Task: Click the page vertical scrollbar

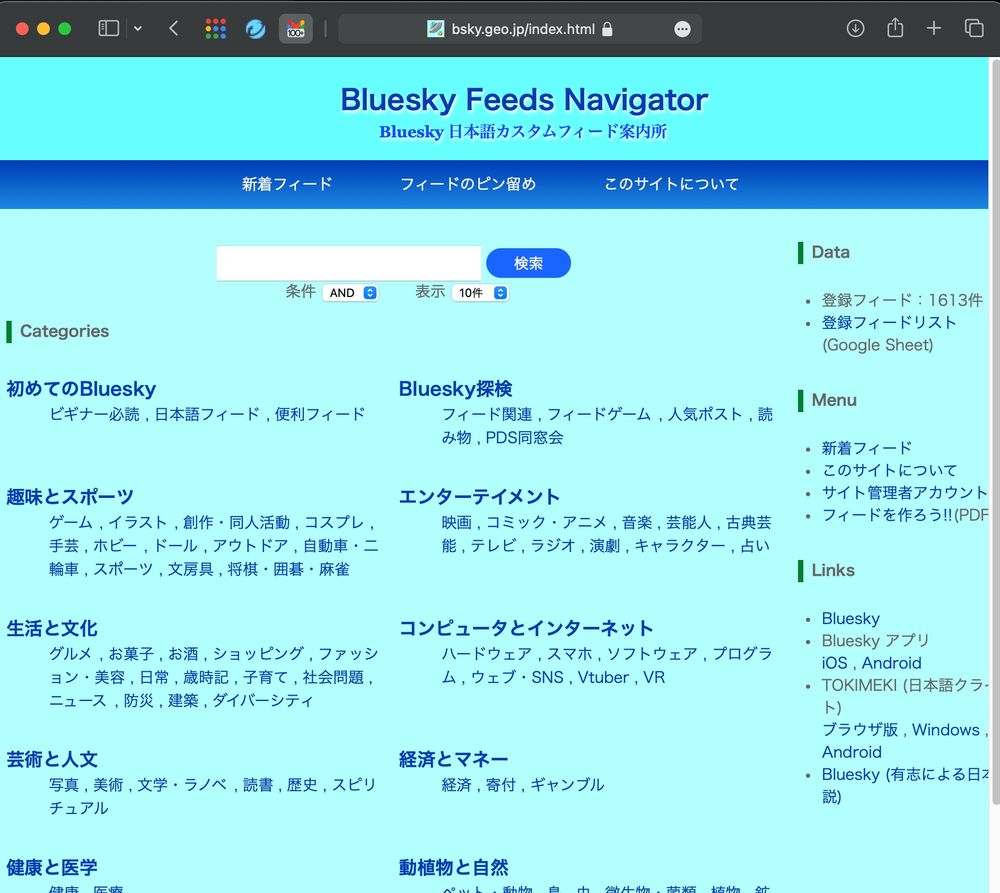Action: point(994,434)
